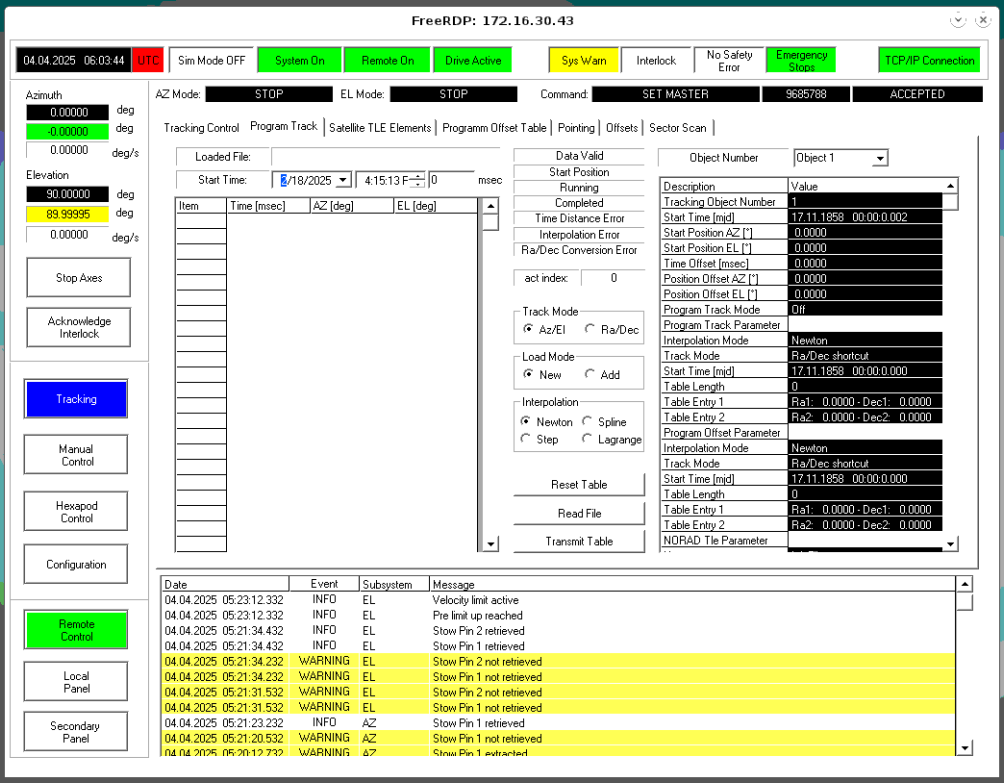Switch to the Tracking Control tab
This screenshot has width=1004, height=783.
point(202,128)
